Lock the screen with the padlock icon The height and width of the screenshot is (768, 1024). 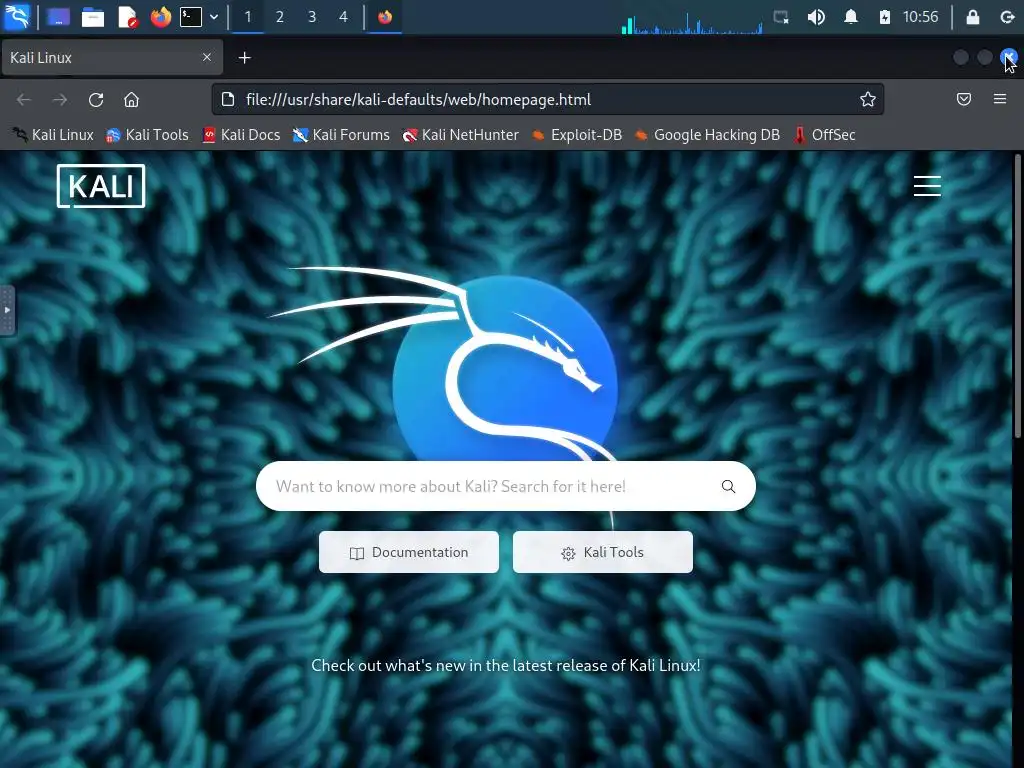point(972,17)
